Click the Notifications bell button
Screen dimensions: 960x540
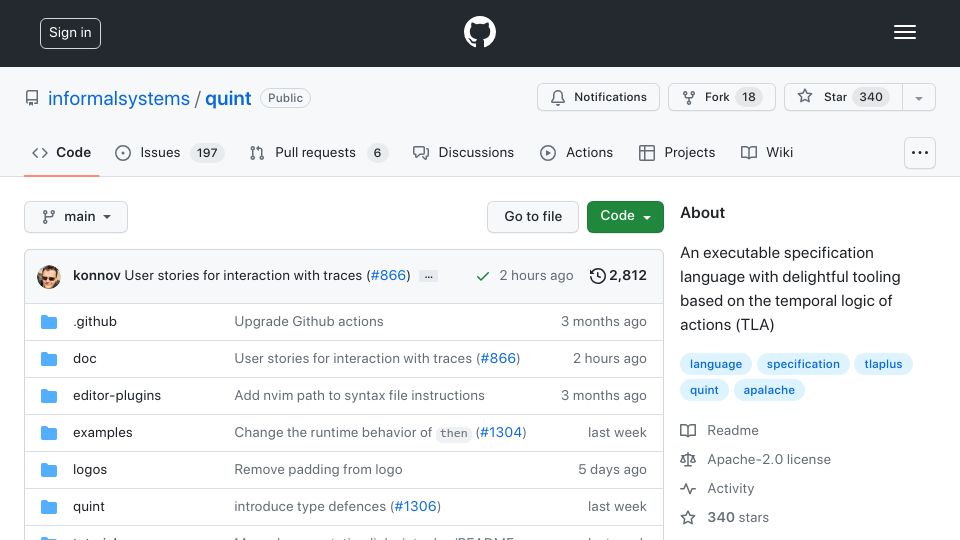coord(598,97)
